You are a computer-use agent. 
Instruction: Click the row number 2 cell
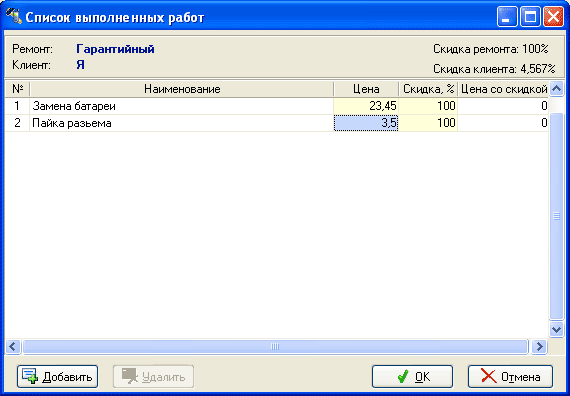point(17,123)
